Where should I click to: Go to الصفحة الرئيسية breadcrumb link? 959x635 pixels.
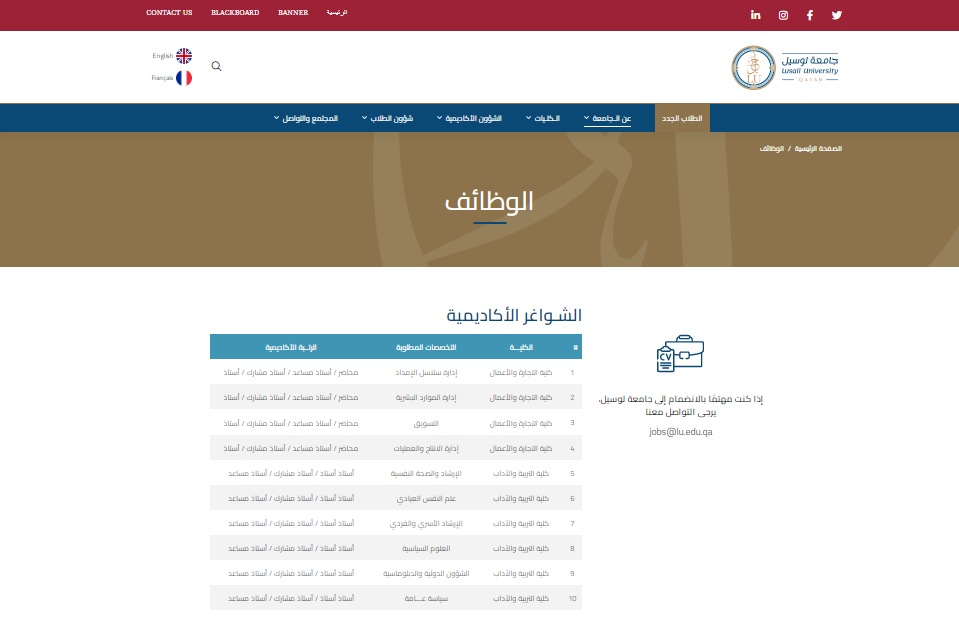click(x=818, y=148)
